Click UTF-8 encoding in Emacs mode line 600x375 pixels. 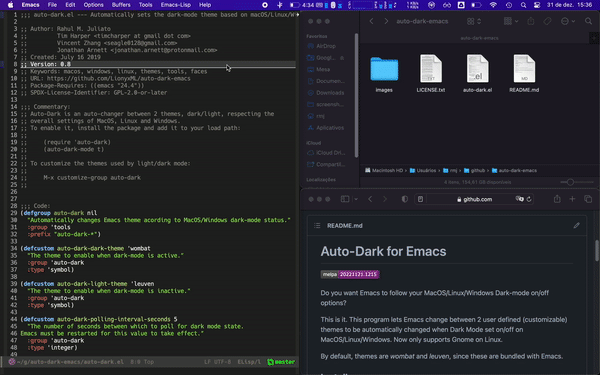pyautogui.click(x=223, y=362)
